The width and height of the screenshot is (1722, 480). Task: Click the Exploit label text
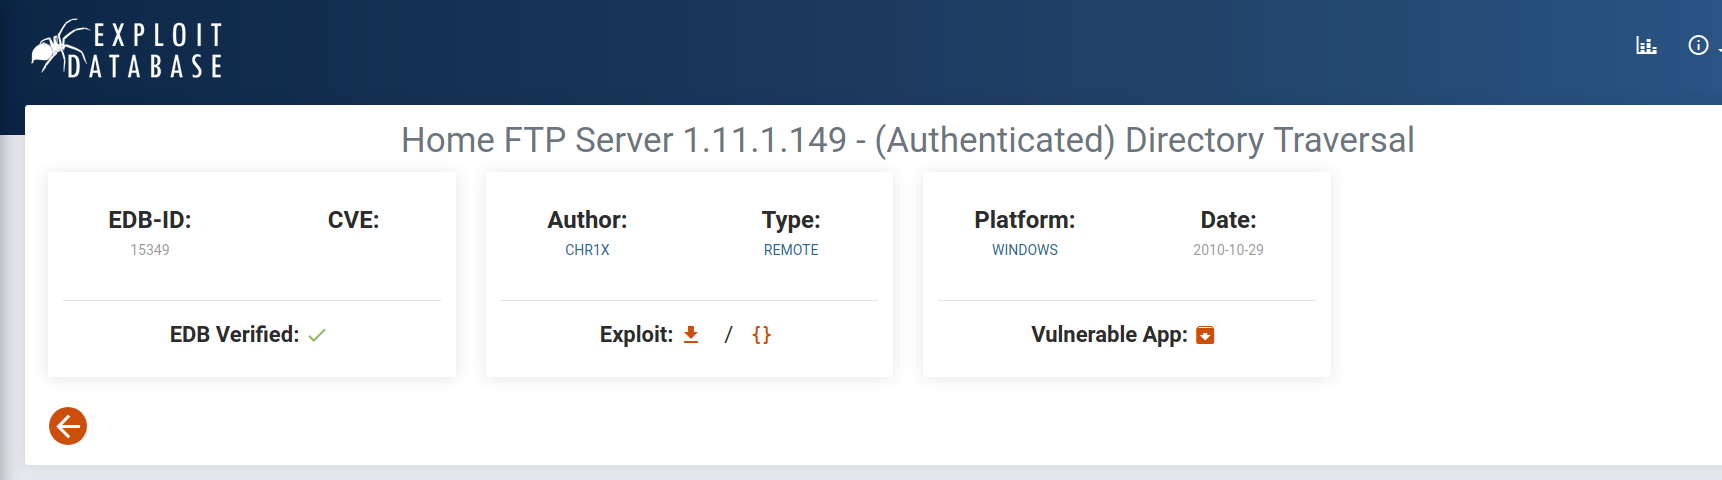pos(636,335)
